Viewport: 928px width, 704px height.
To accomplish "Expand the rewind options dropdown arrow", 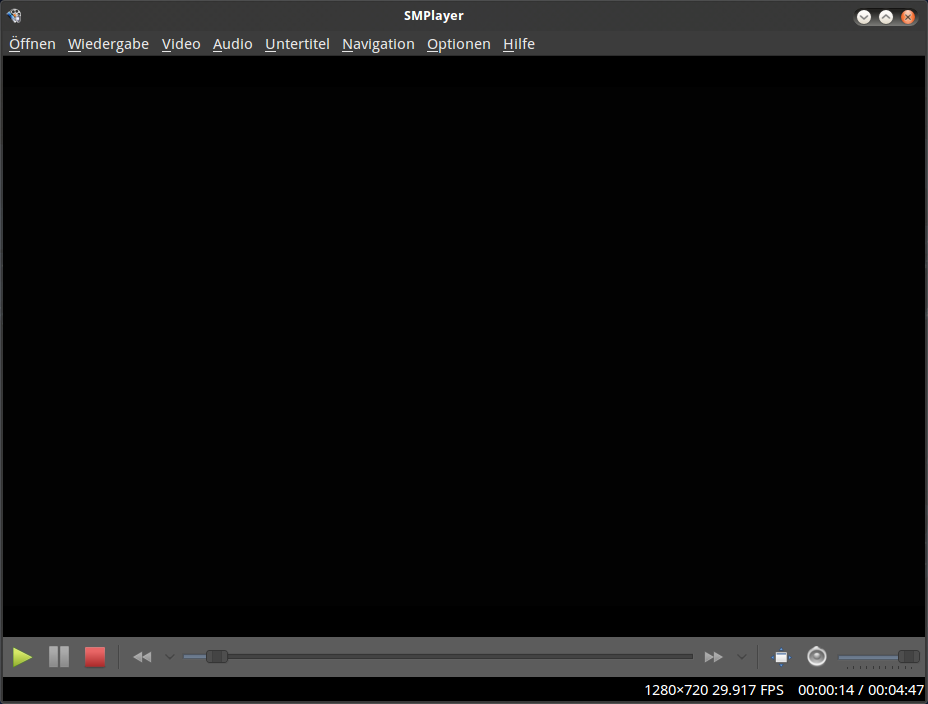I will [170, 657].
